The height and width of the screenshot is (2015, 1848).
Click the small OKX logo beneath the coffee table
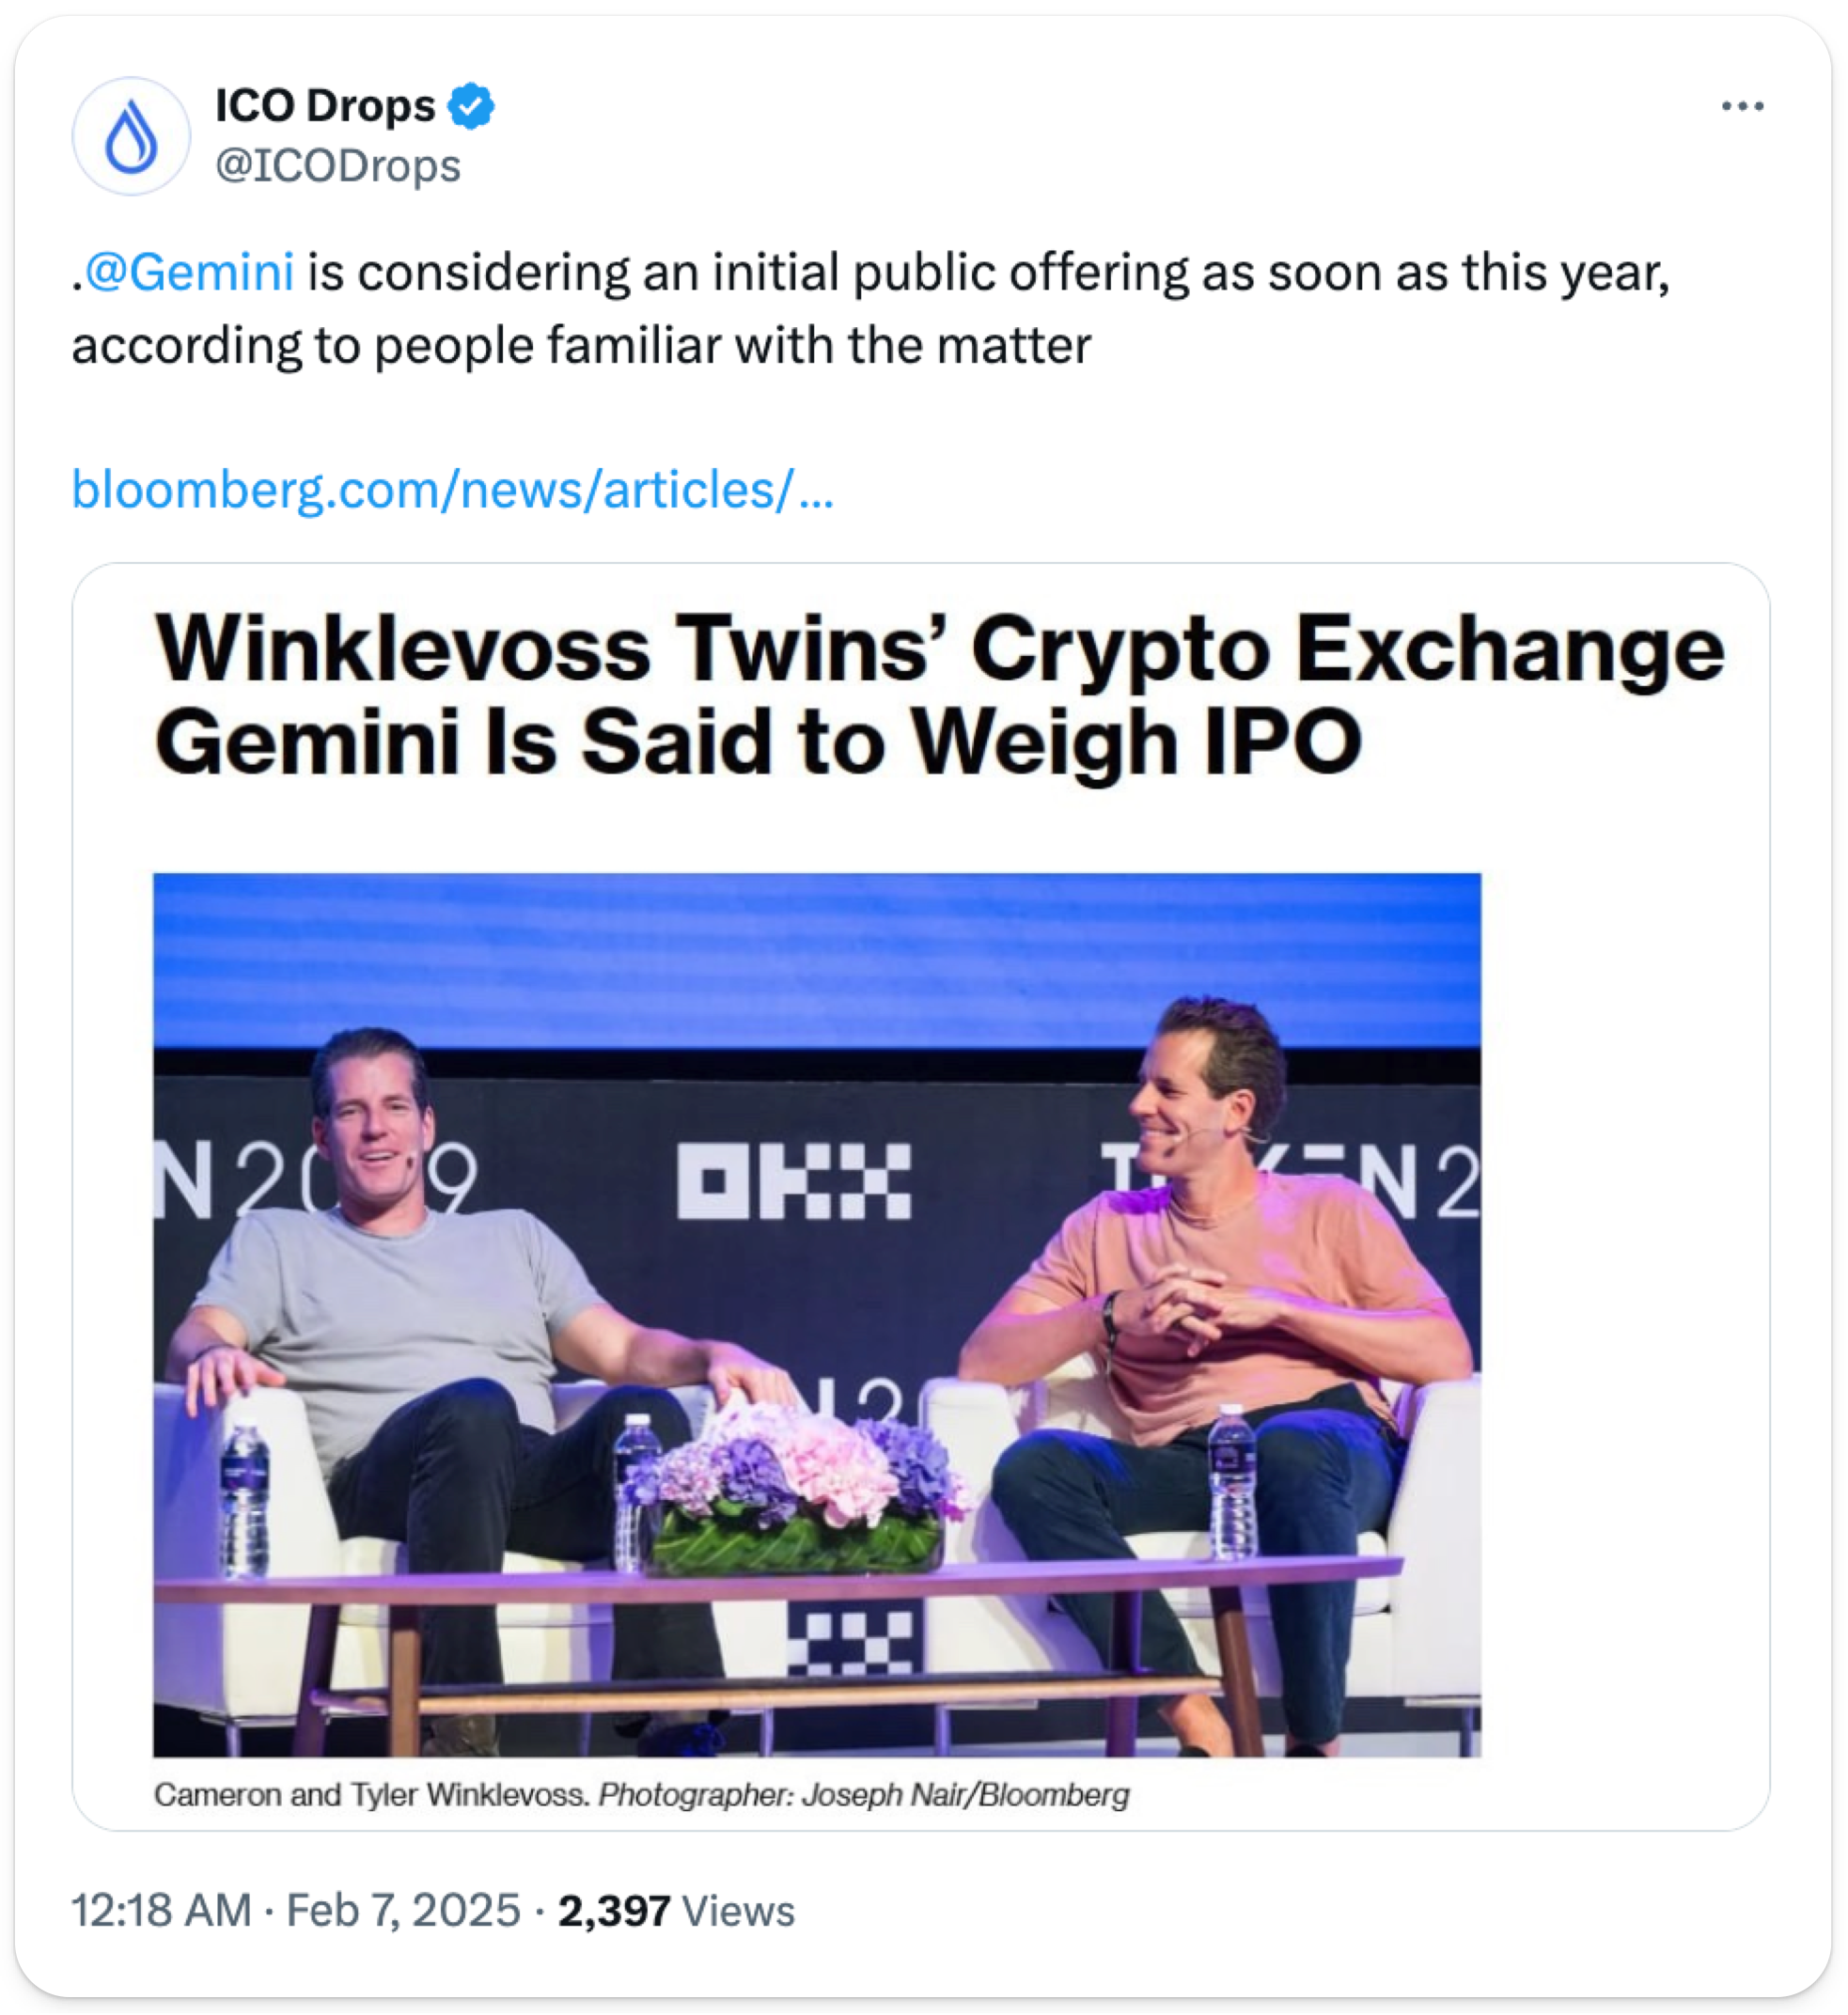point(850,1642)
